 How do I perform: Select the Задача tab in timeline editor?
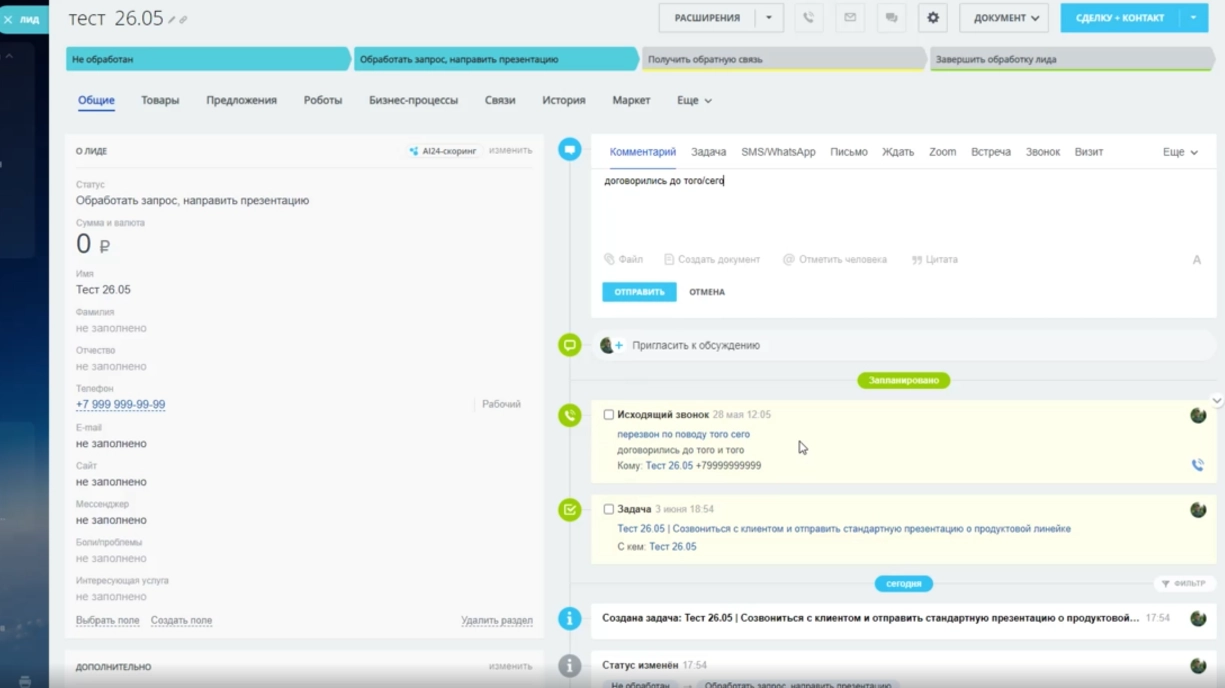coord(708,152)
